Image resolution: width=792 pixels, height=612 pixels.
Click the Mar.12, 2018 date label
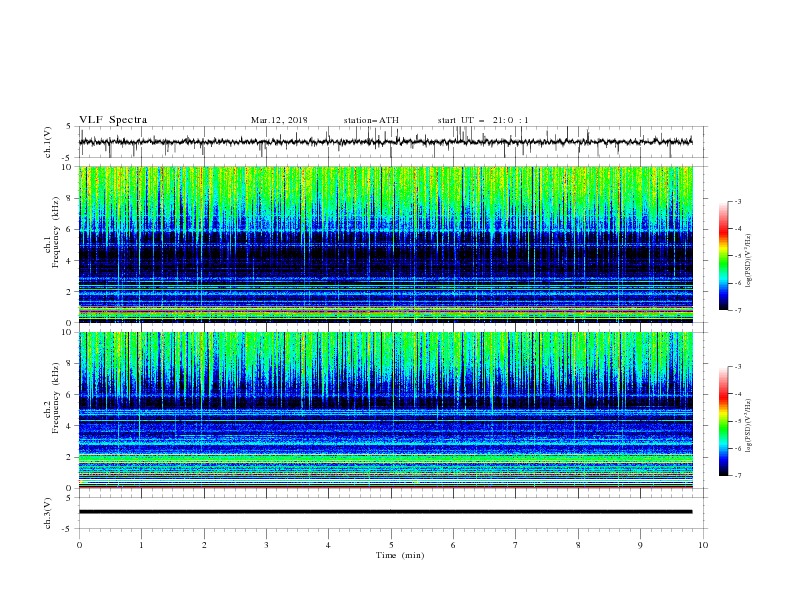click(279, 120)
